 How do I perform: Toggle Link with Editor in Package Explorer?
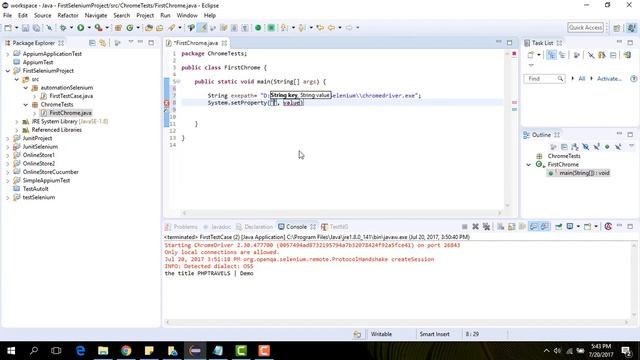click(102, 43)
